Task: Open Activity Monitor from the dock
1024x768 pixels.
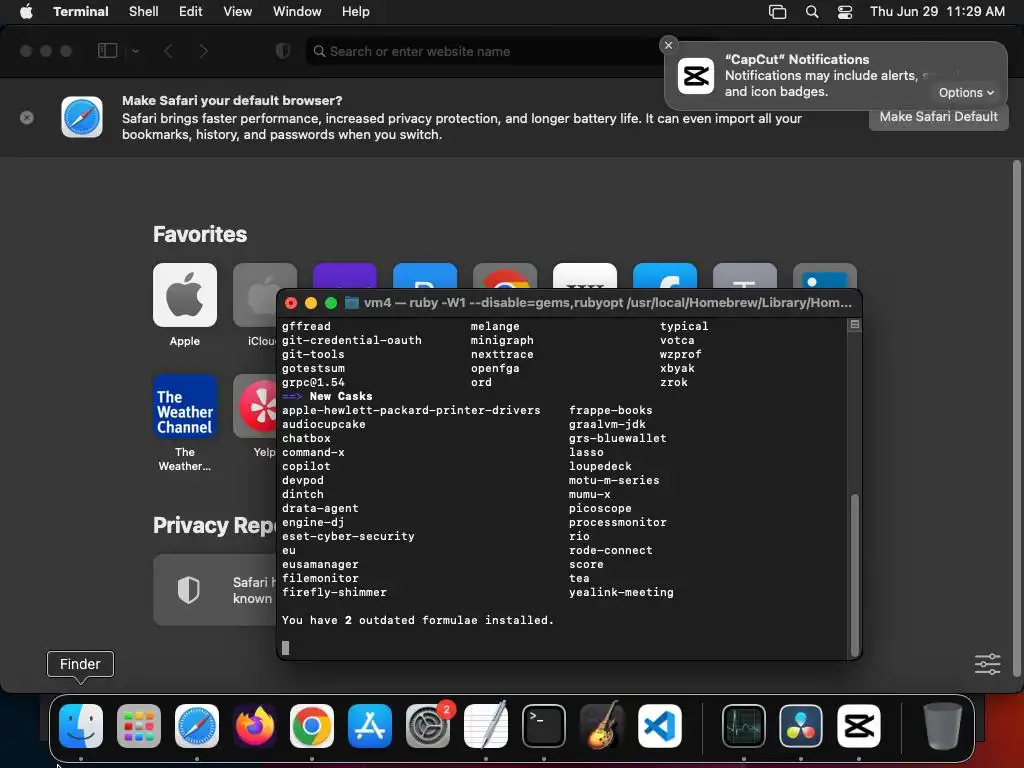Action: [744, 726]
